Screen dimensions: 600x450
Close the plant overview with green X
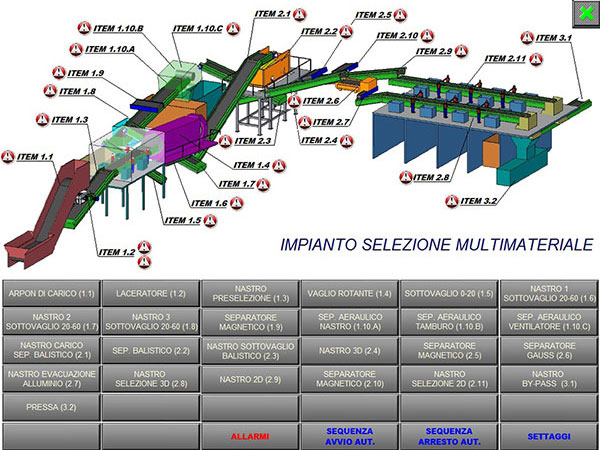(583, 12)
